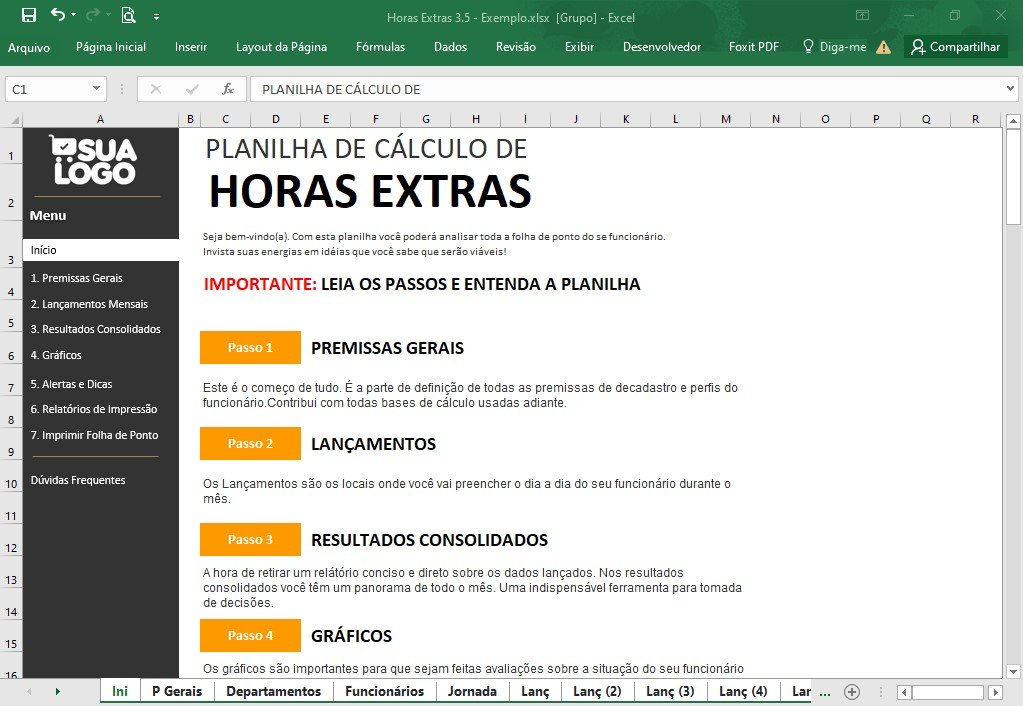Click the orange Passo 3 button
This screenshot has height=706, width=1023.
coord(251,540)
